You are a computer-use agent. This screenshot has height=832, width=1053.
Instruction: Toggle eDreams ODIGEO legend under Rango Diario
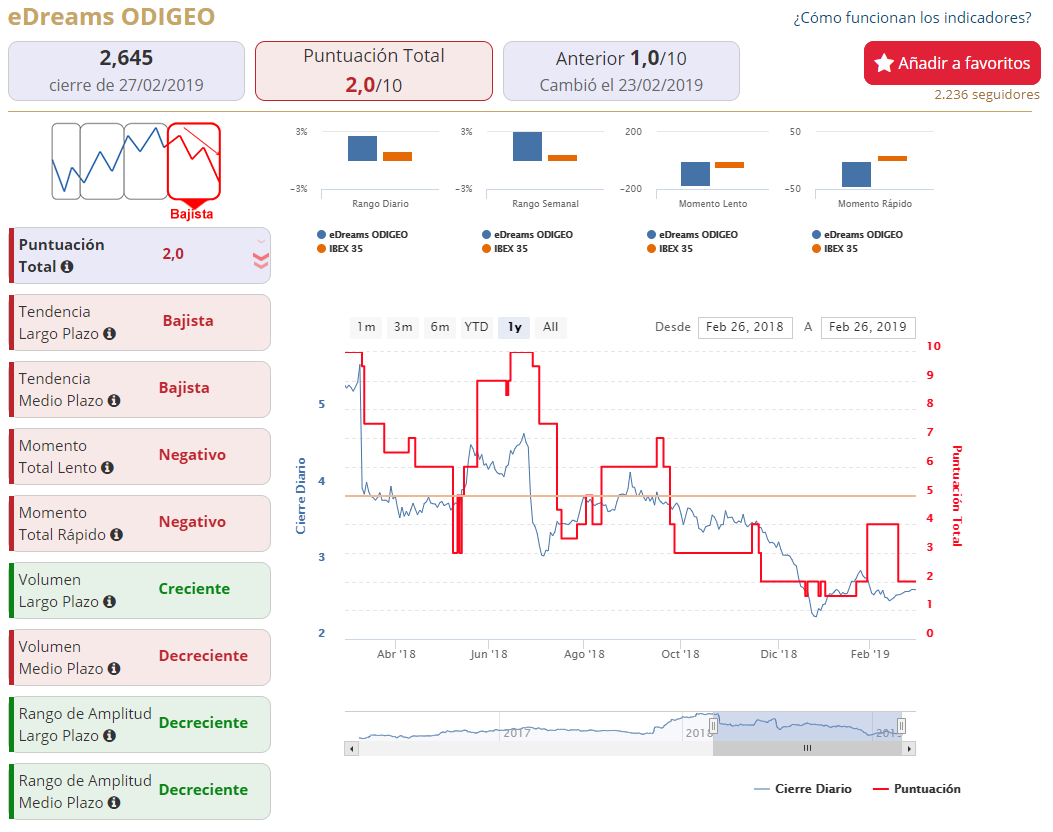click(363, 234)
